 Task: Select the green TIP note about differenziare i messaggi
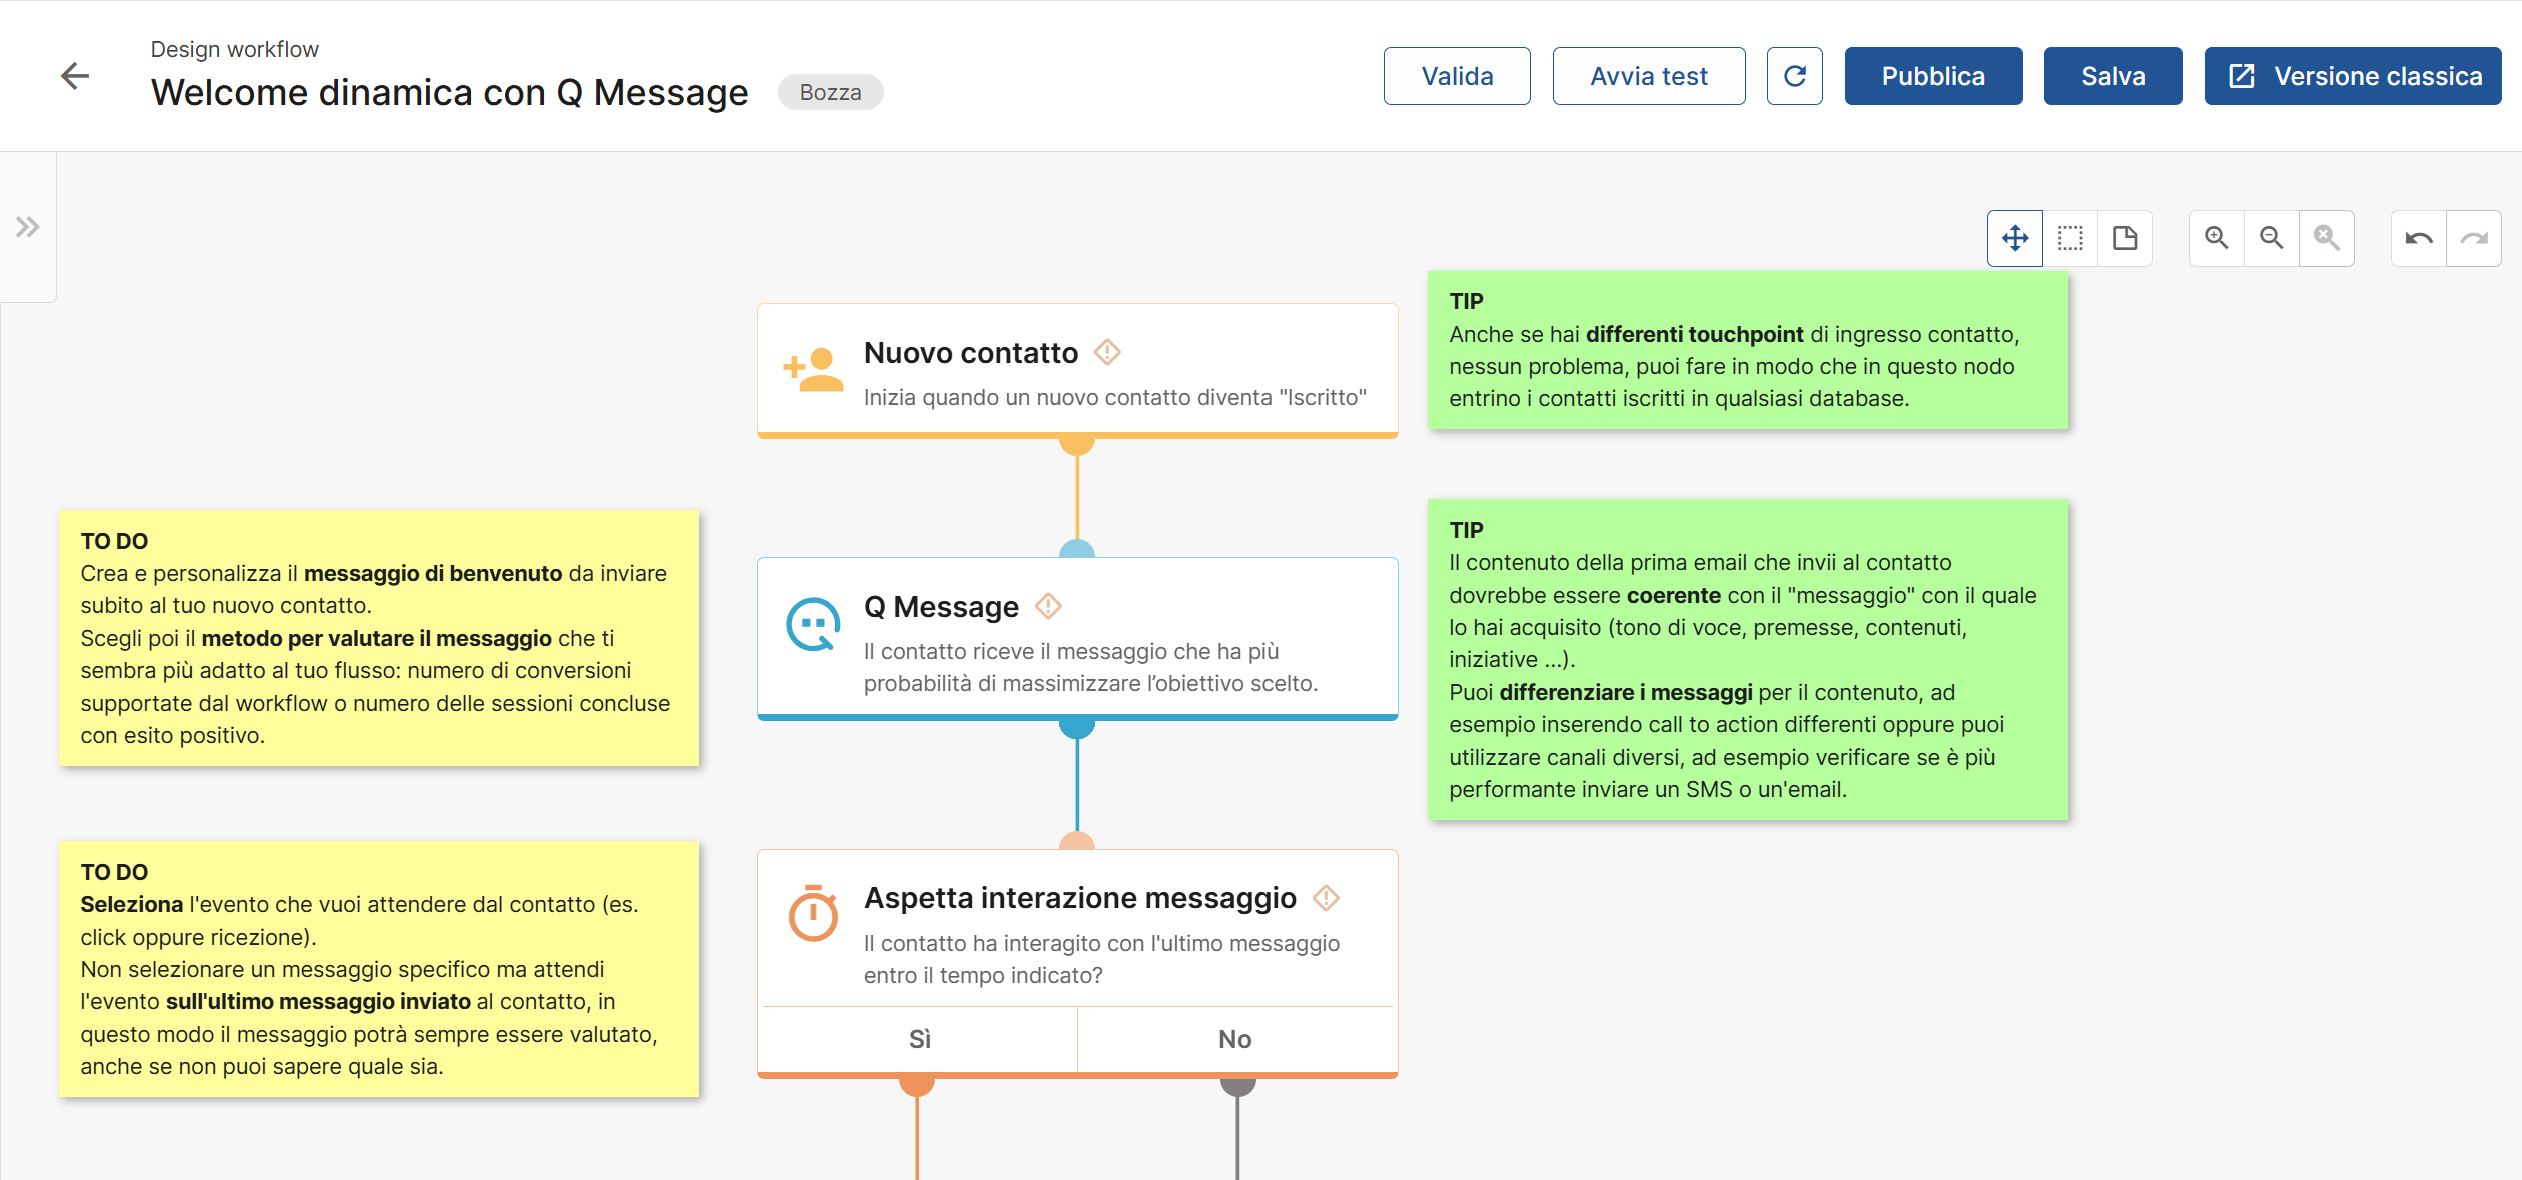(x=1748, y=659)
